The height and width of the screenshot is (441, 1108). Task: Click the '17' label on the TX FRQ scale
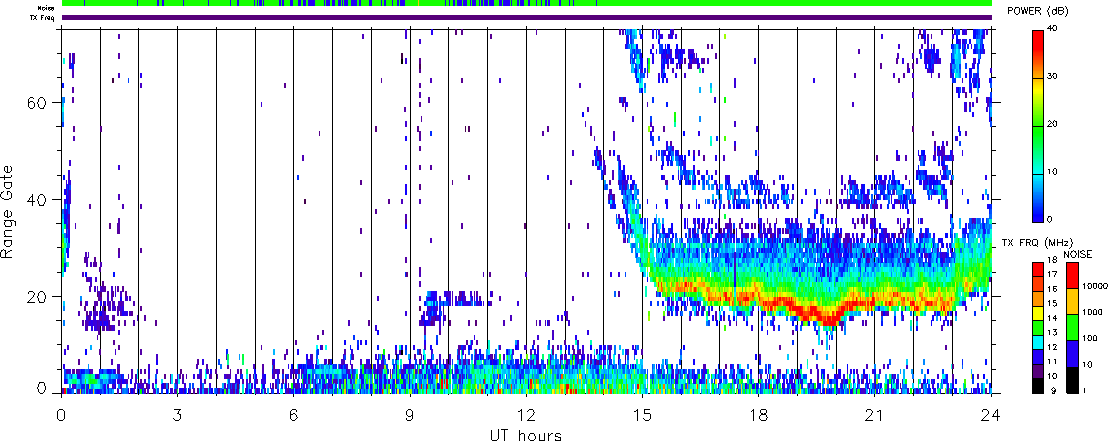point(1053,274)
